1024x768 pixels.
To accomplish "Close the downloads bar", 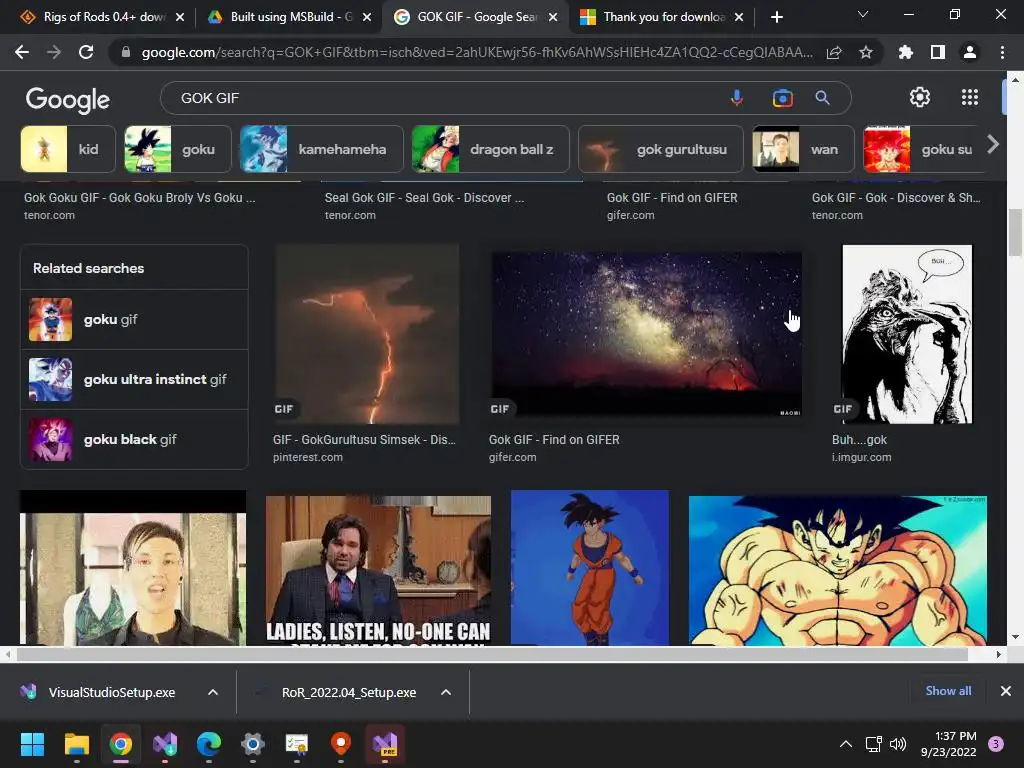I will point(1006,691).
